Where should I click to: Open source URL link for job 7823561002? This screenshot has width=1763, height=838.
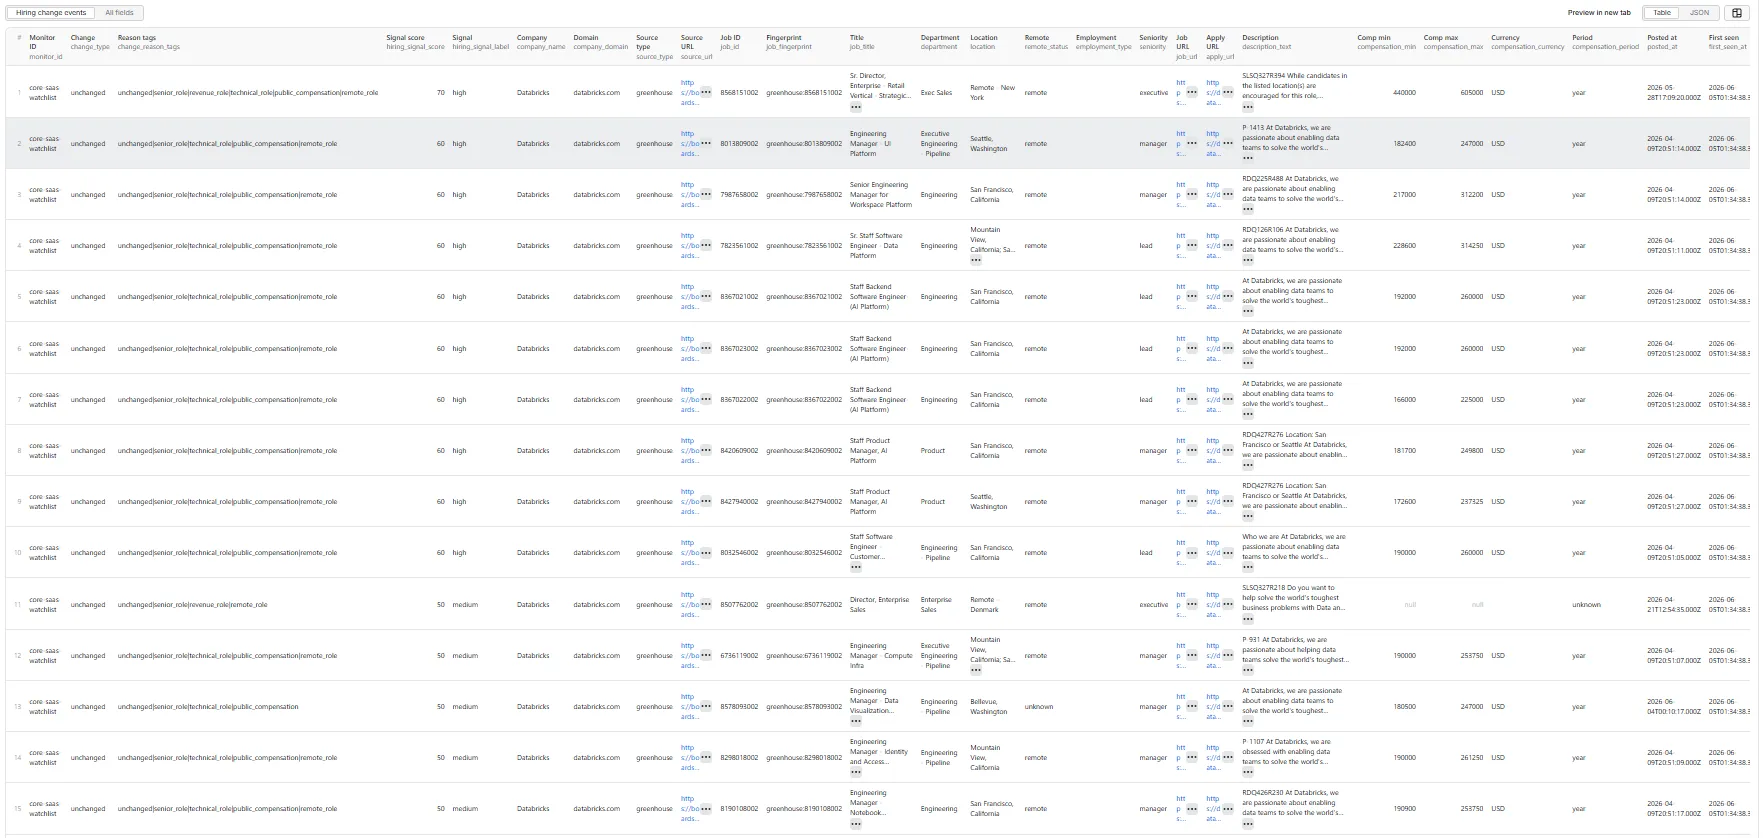coord(689,245)
